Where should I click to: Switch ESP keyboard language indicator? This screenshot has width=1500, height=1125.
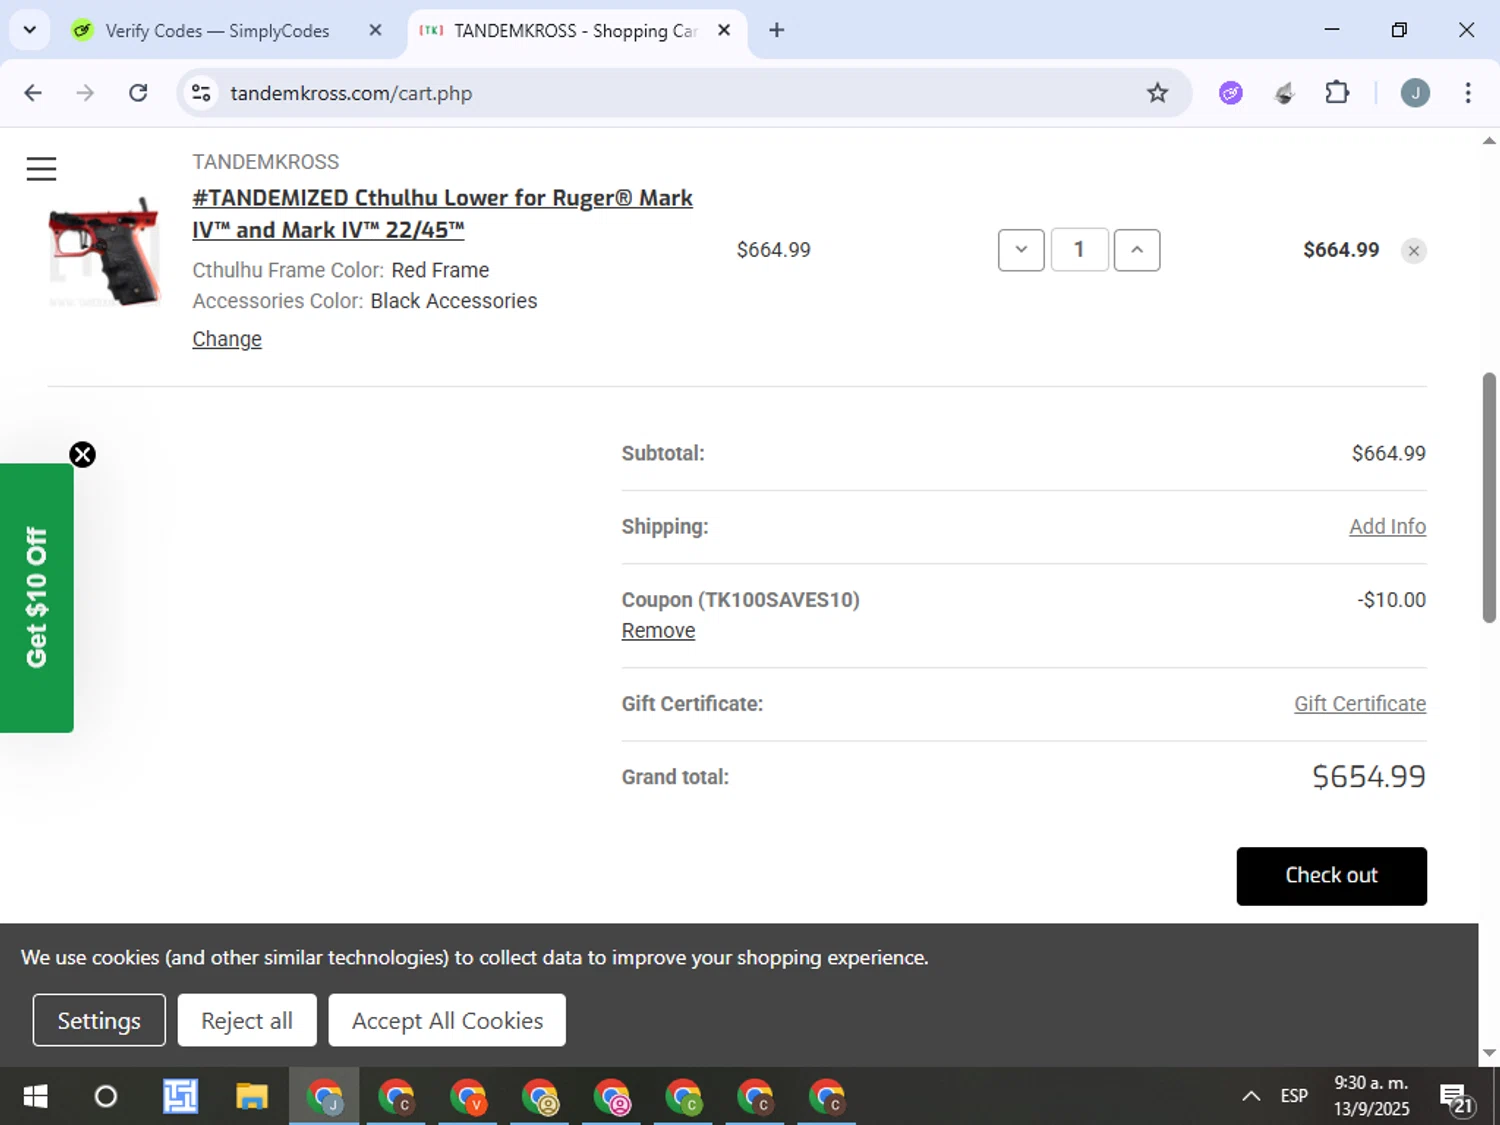click(x=1294, y=1097)
